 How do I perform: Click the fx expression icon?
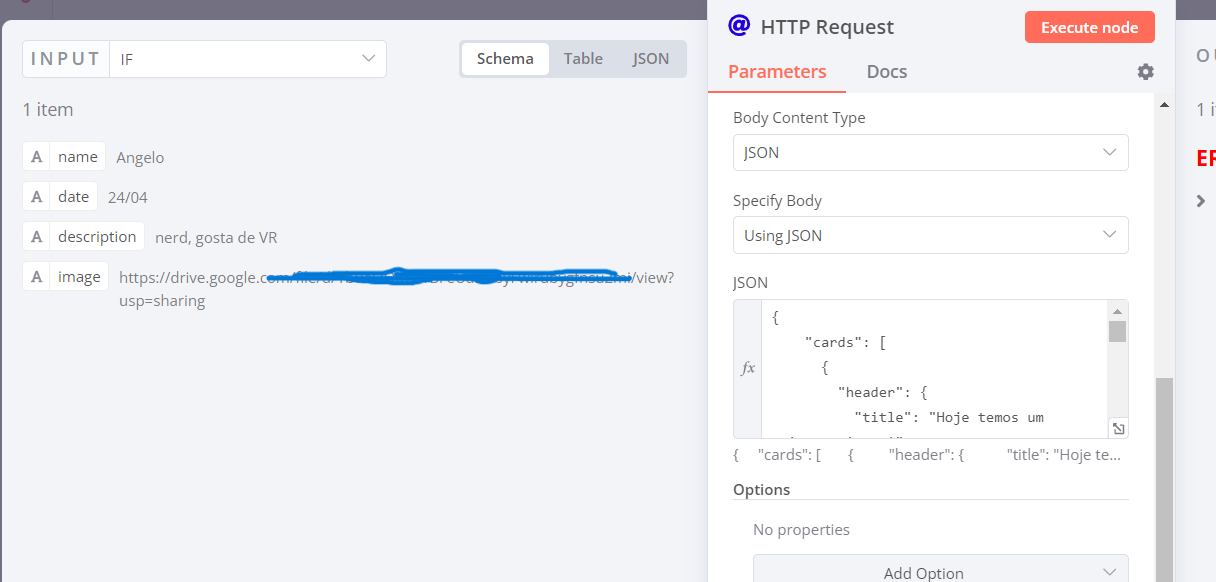tap(748, 368)
